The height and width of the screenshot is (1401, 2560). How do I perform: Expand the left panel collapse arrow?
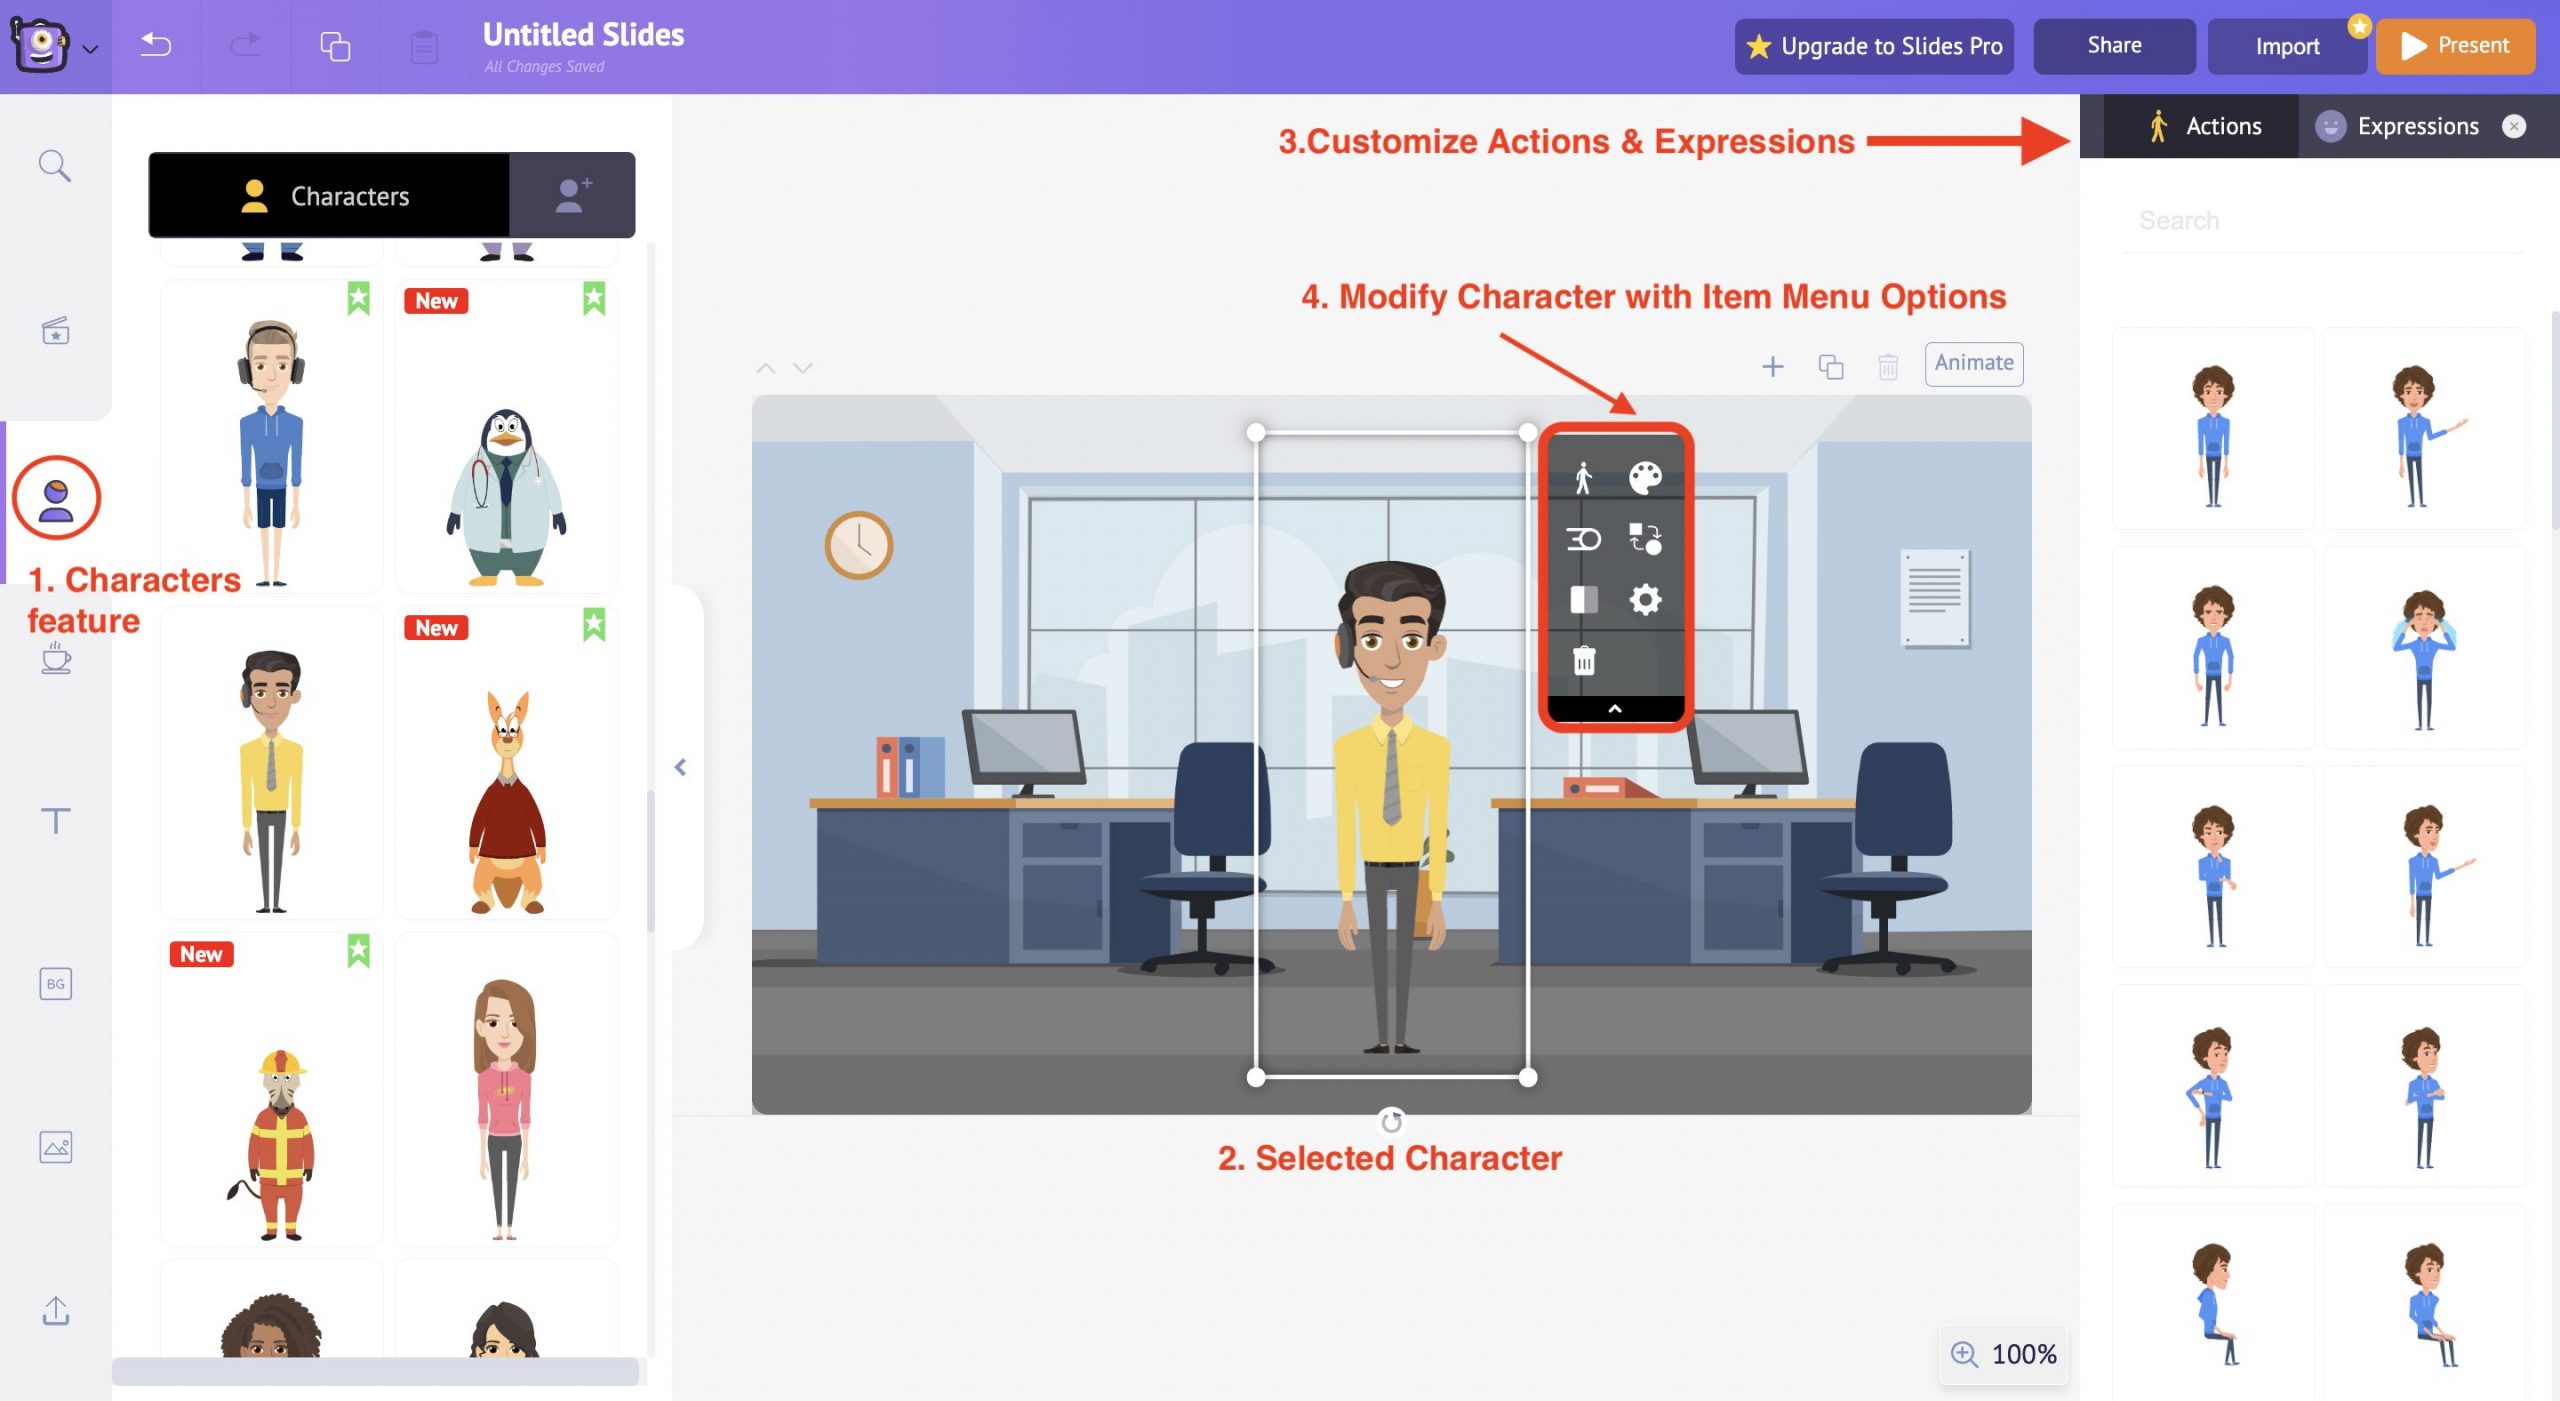point(680,768)
